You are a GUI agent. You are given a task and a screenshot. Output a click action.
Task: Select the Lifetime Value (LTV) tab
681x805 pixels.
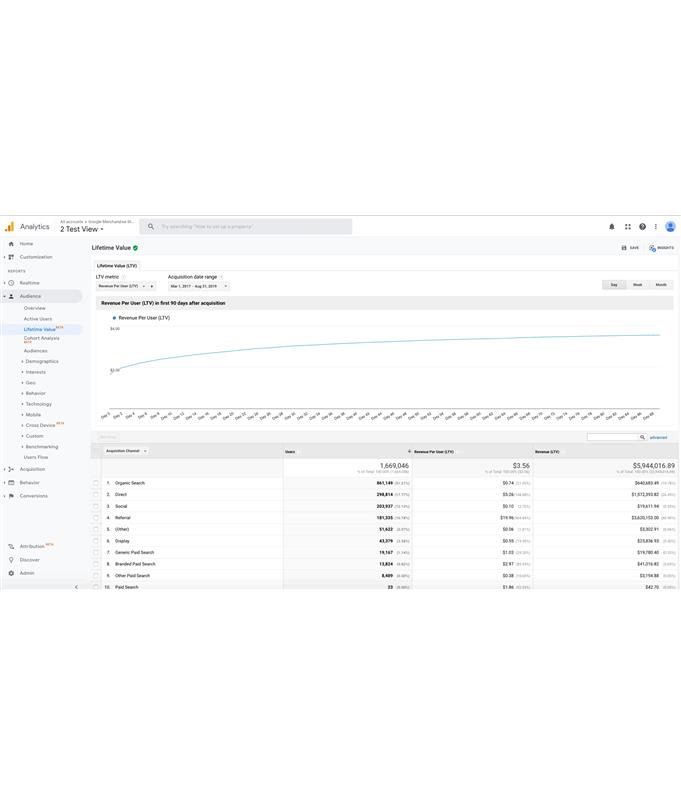116,266
